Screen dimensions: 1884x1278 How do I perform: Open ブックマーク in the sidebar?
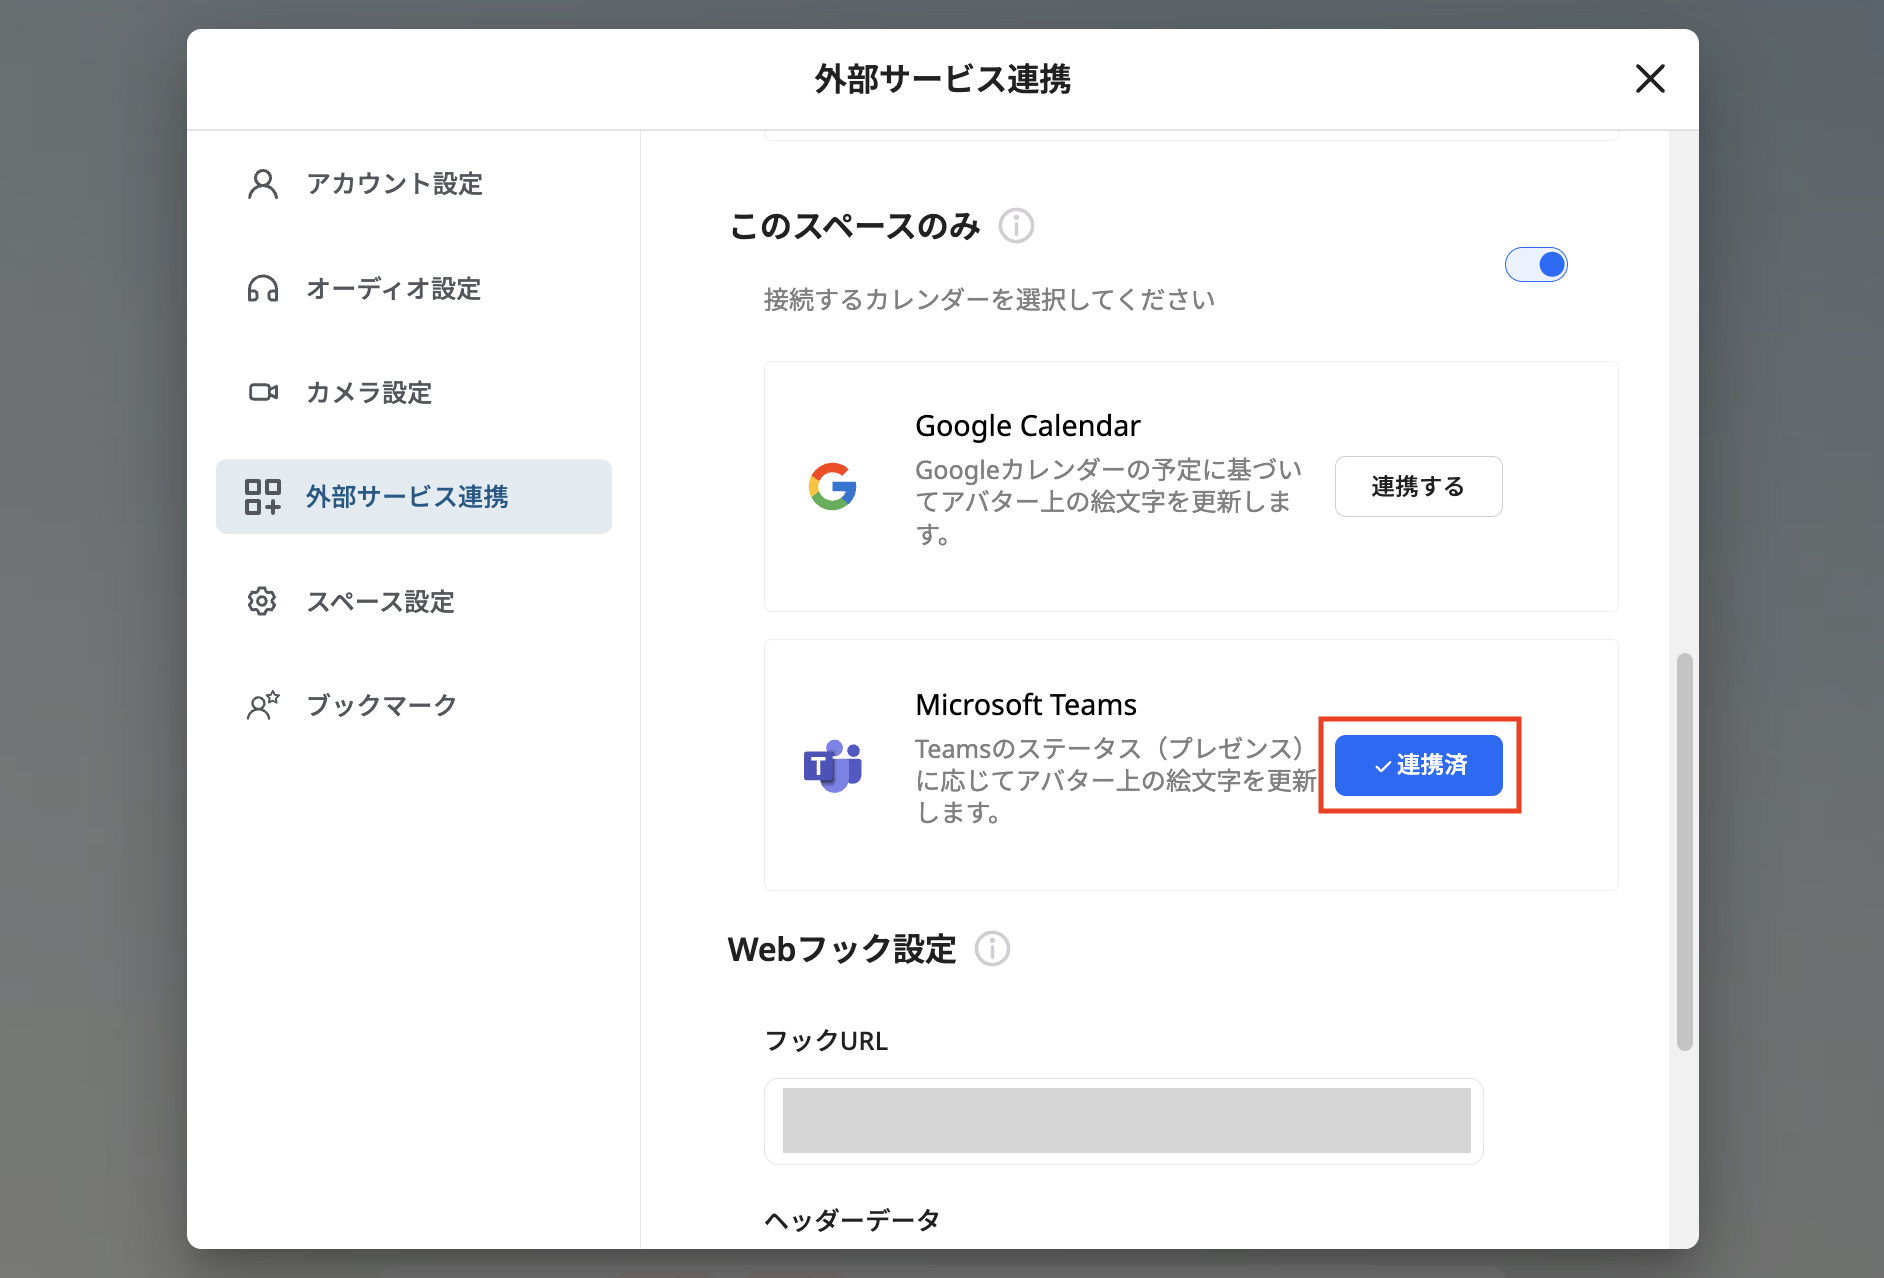(414, 705)
